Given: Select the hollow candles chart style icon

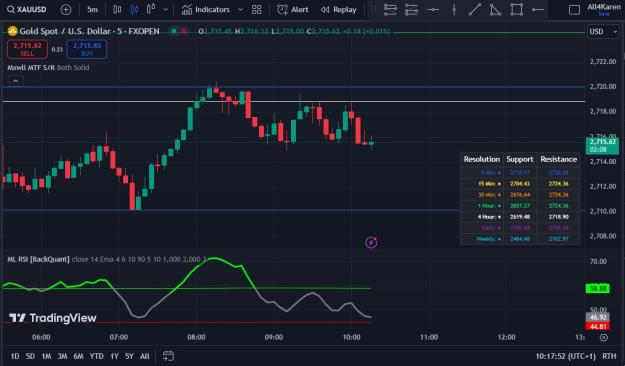Looking at the screenshot, I should click(151, 9).
